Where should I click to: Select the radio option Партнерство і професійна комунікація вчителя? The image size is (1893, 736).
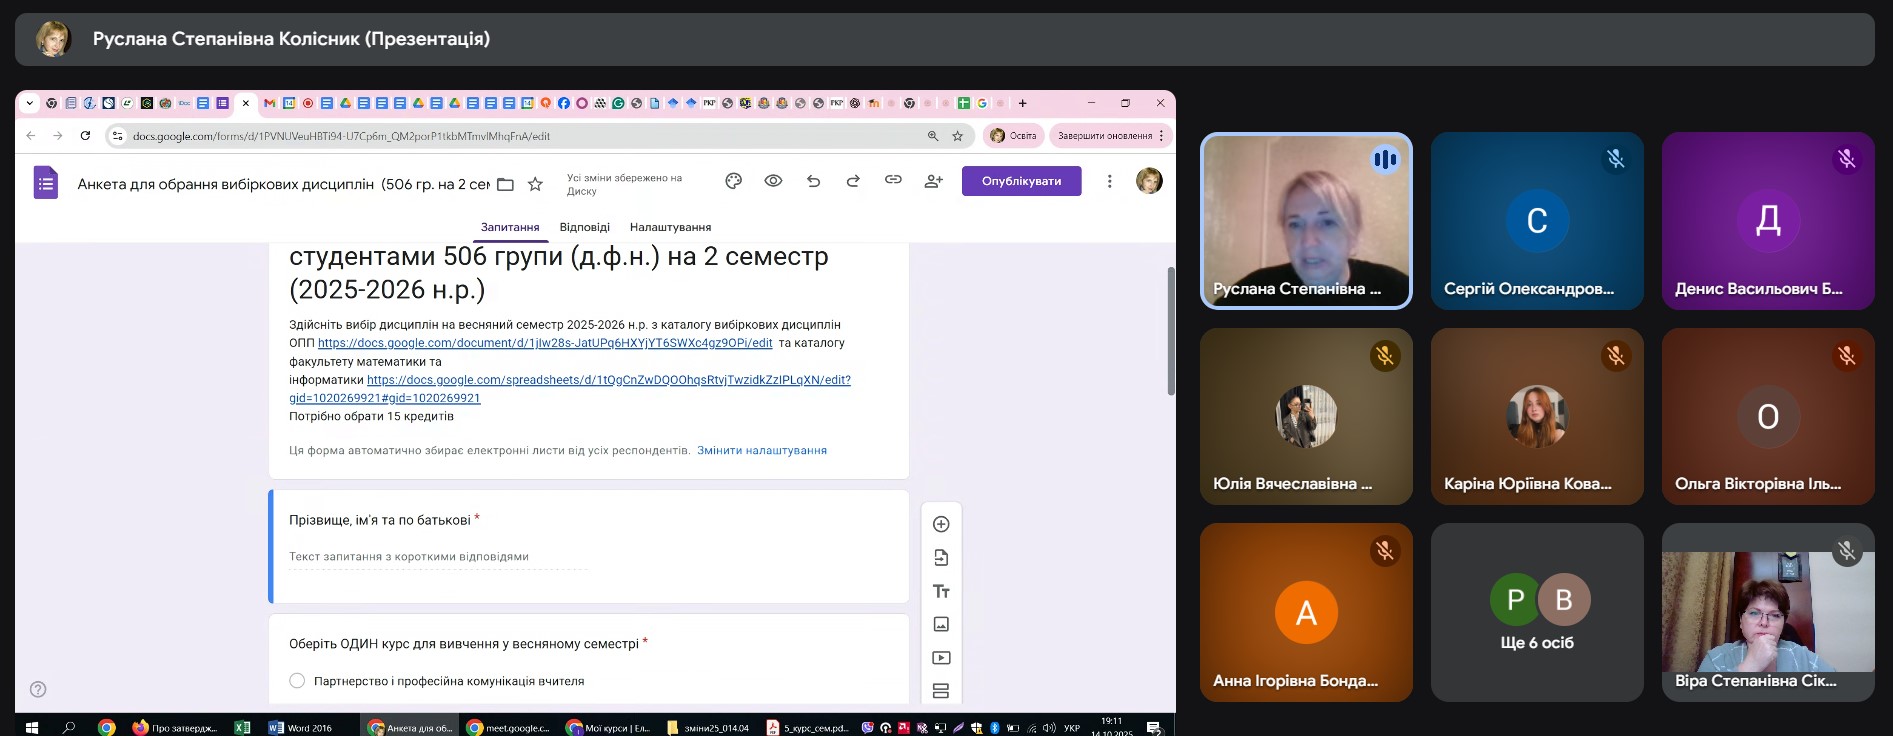(x=297, y=680)
